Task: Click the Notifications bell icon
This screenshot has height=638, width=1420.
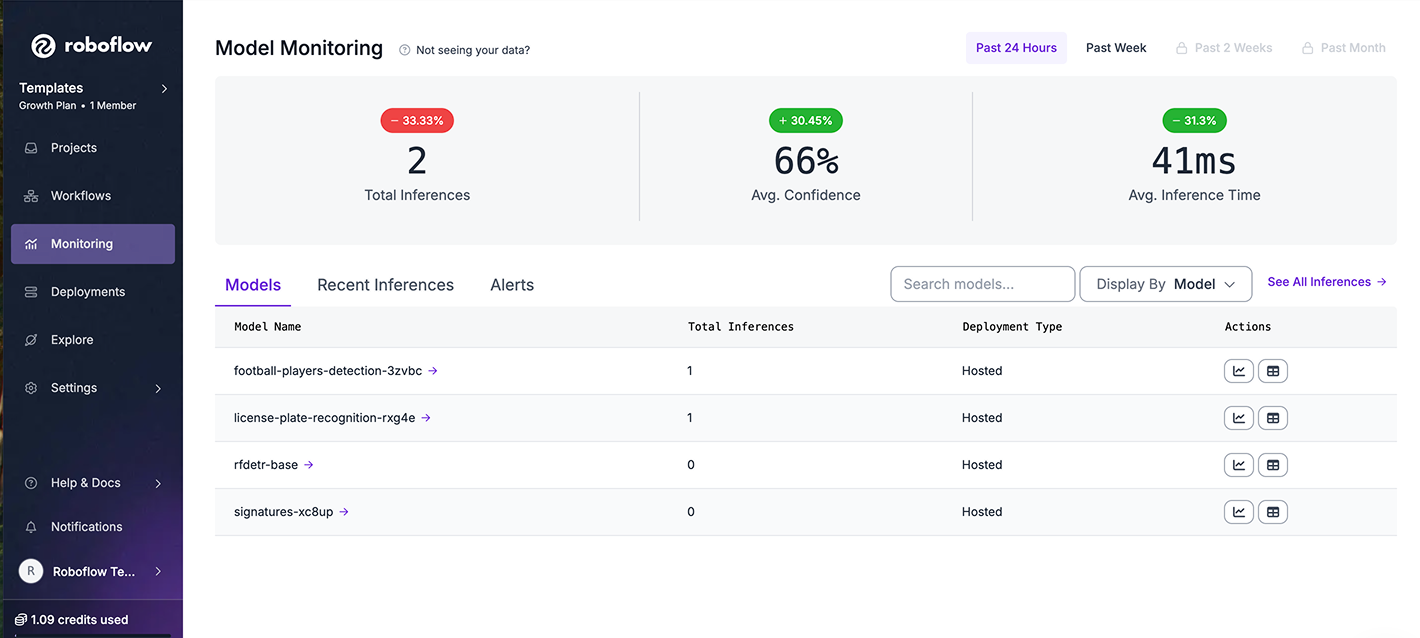Action: pos(31,527)
